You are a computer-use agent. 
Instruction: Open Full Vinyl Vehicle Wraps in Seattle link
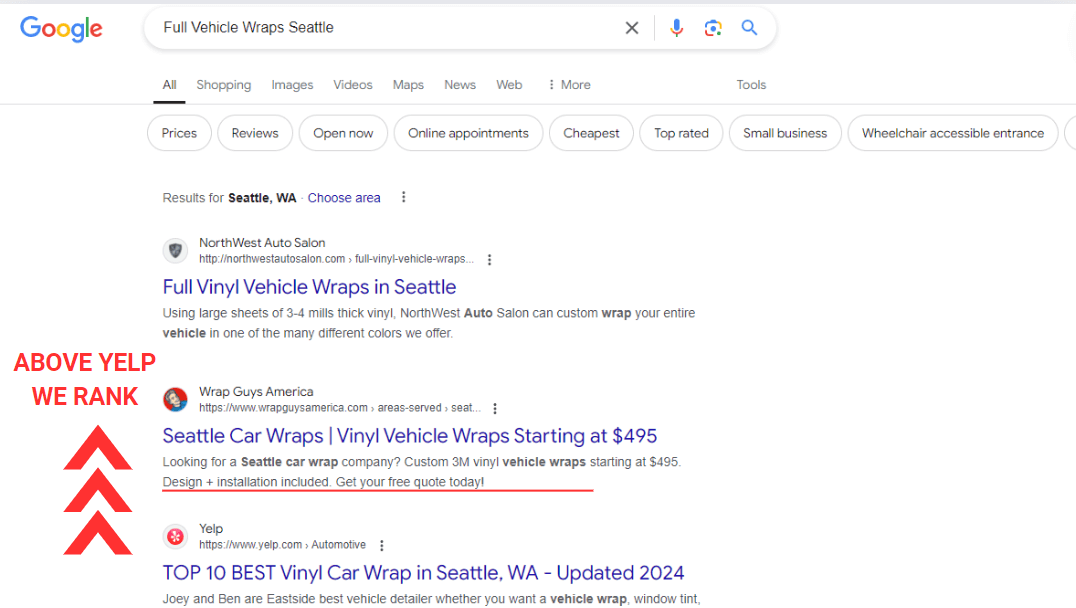pyautogui.click(x=309, y=287)
